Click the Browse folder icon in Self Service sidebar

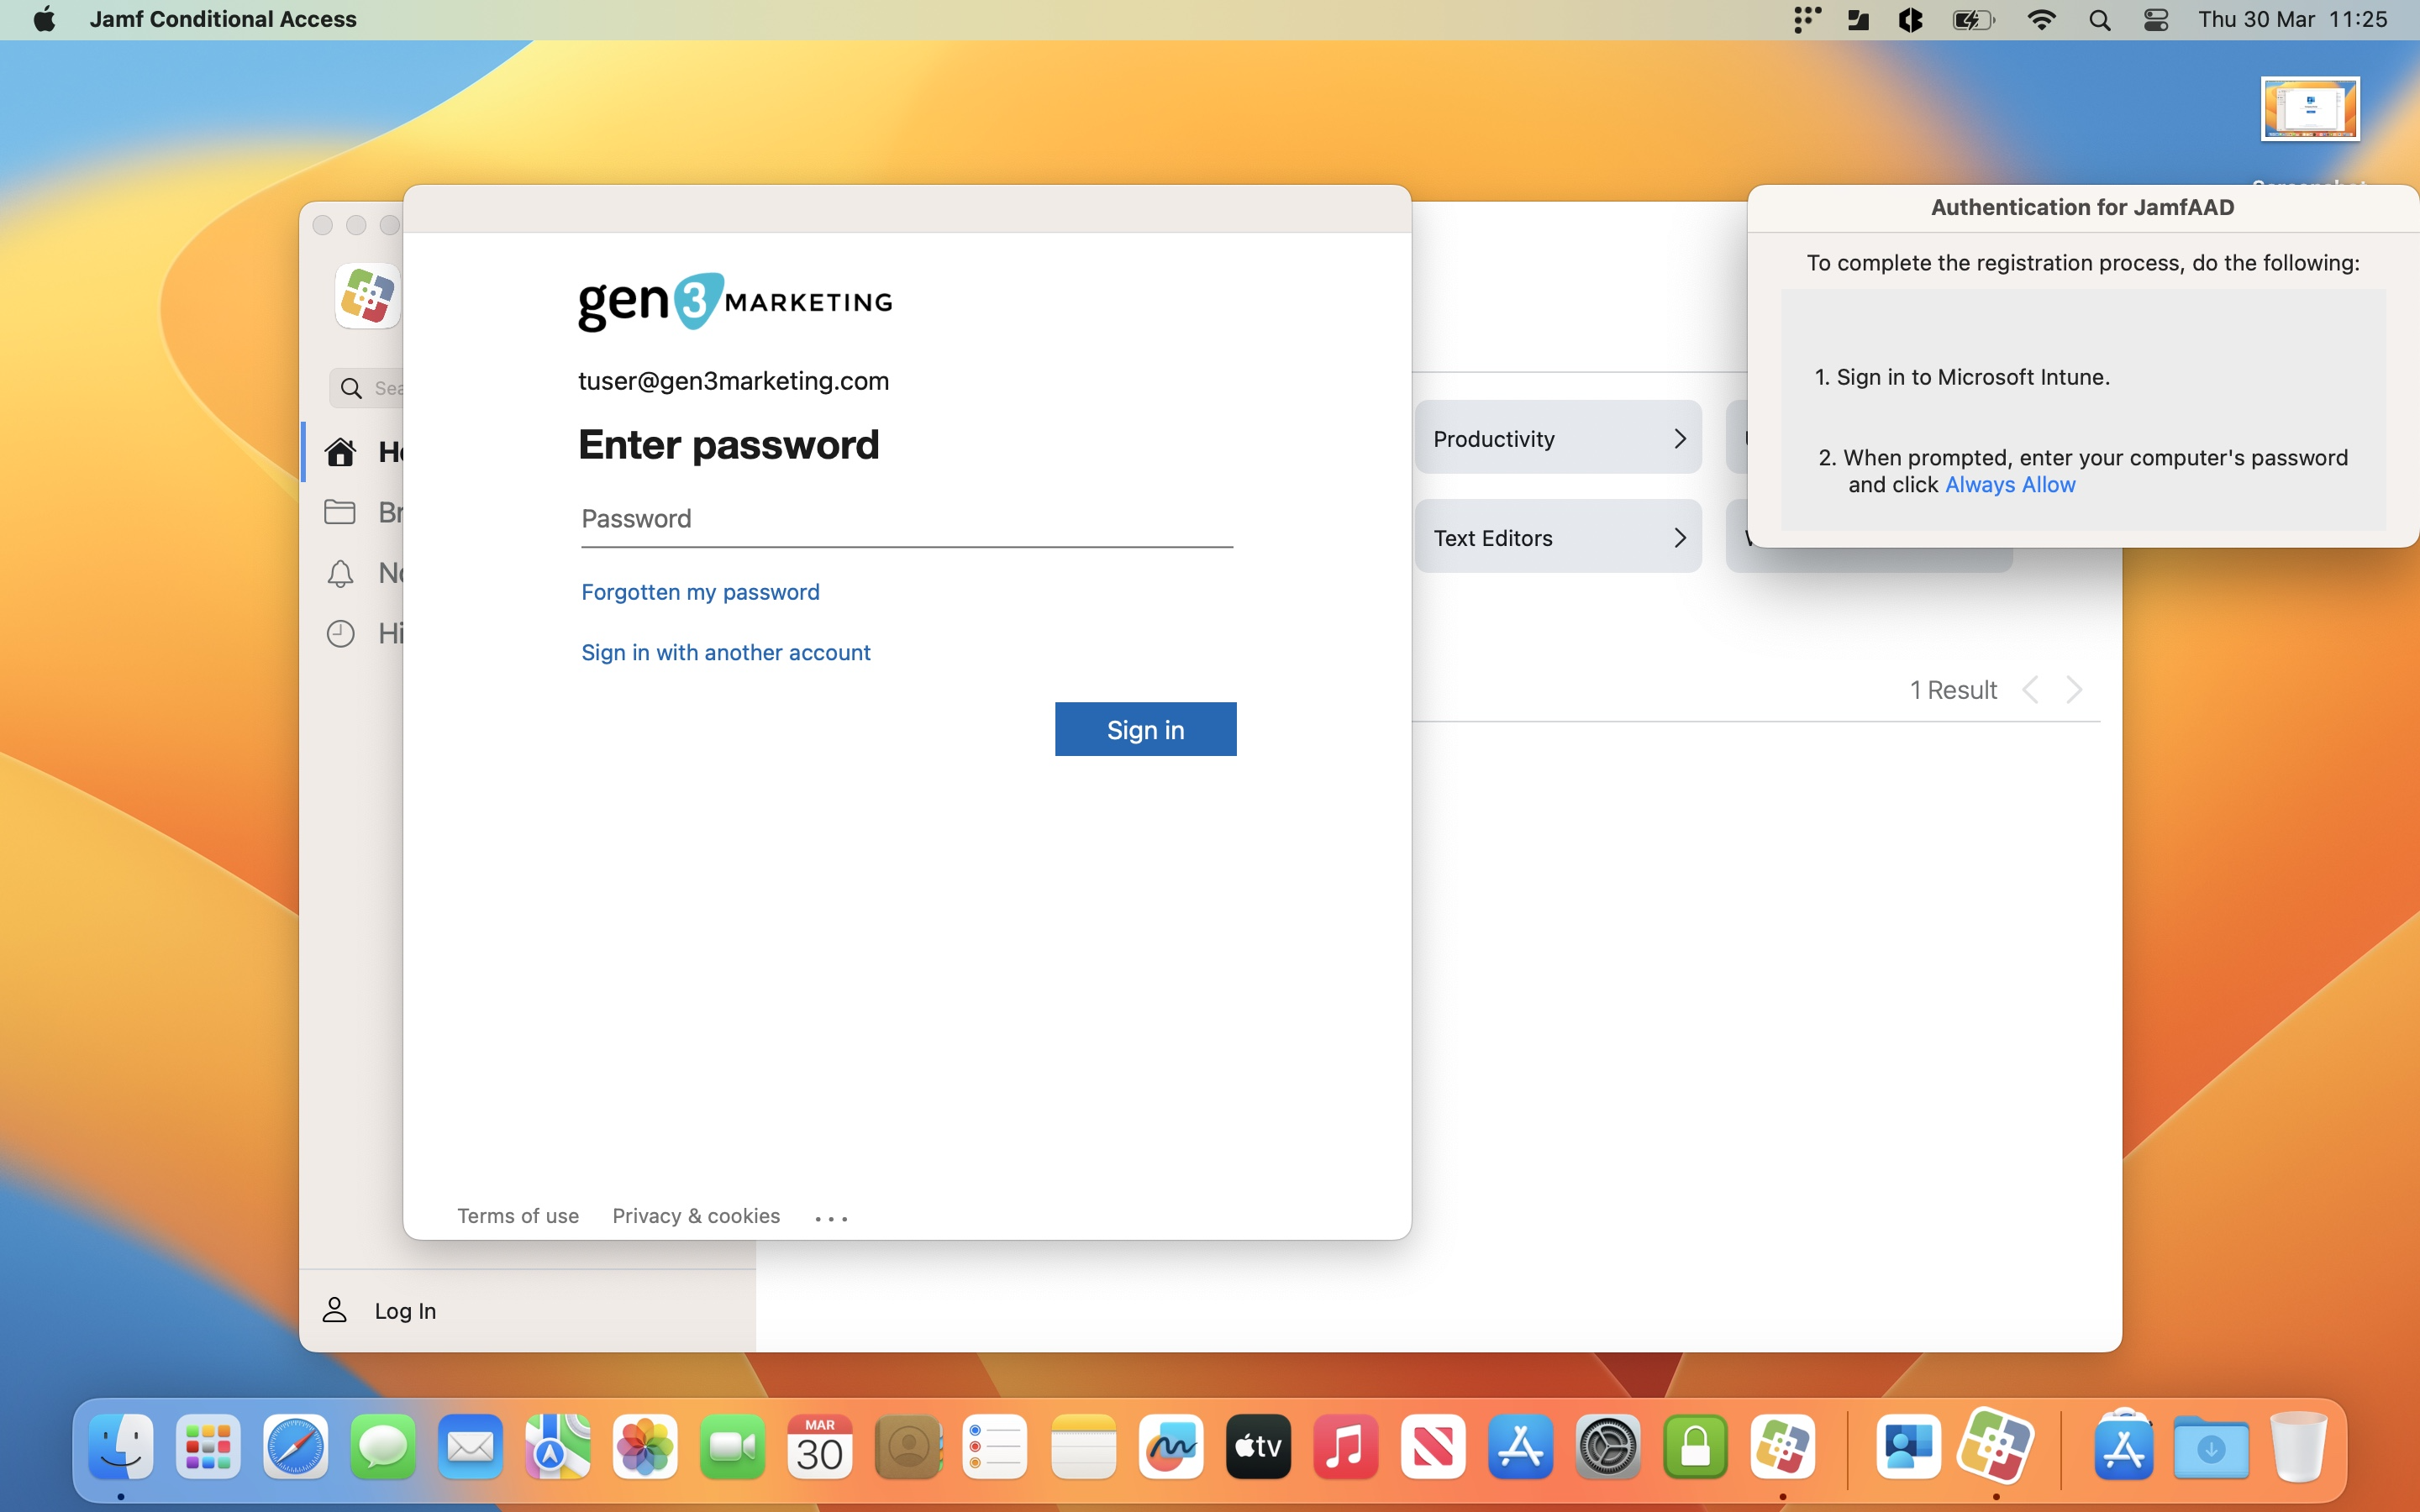[340, 512]
